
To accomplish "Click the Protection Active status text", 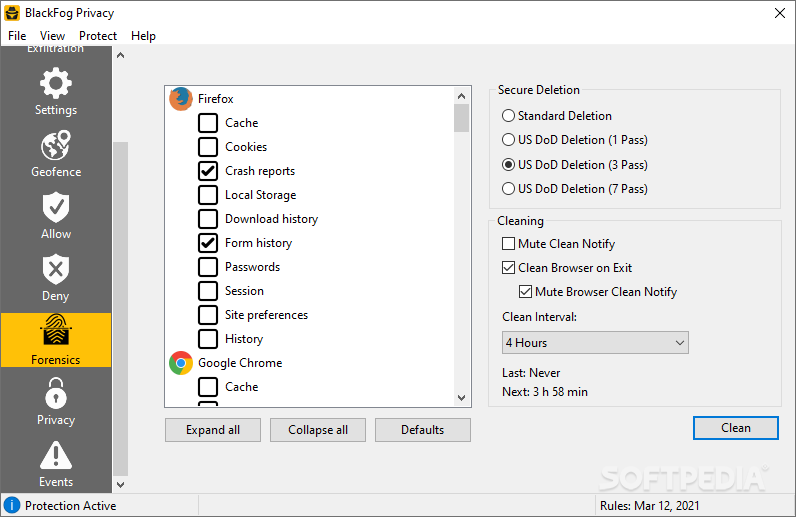I will [71, 505].
